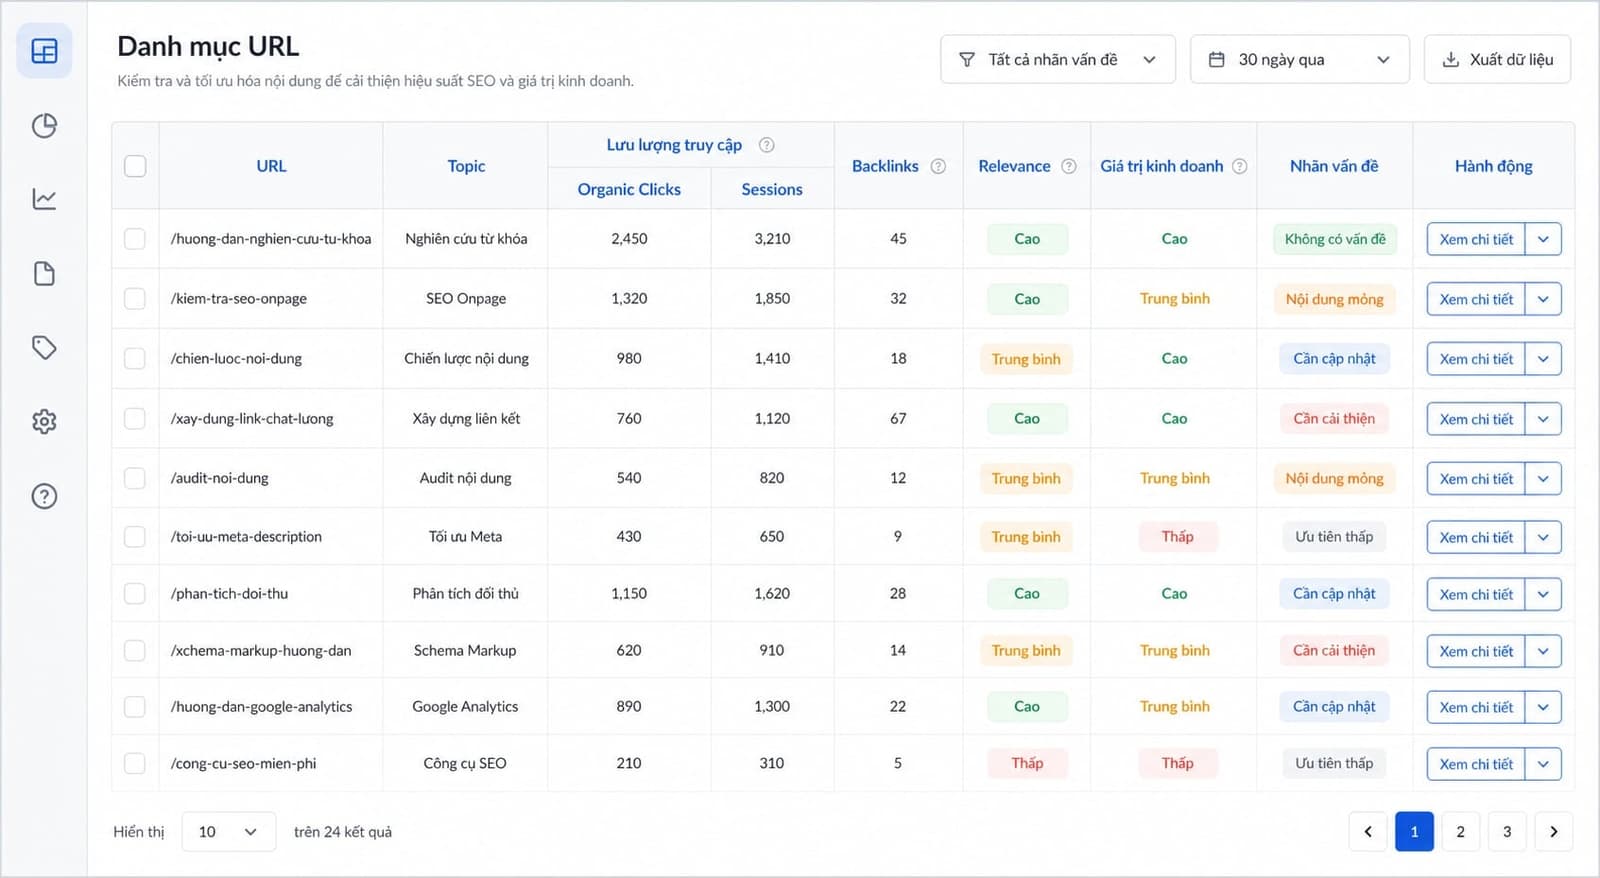Screen dimensions: 1600x878
Task: Open the dashboard table icon in sidebar
Action: click(x=44, y=51)
